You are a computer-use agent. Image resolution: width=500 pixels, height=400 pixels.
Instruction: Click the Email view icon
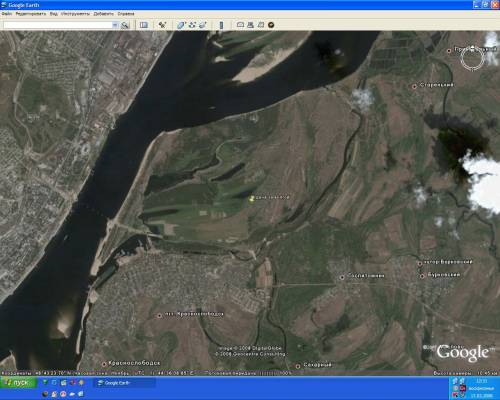pos(240,25)
